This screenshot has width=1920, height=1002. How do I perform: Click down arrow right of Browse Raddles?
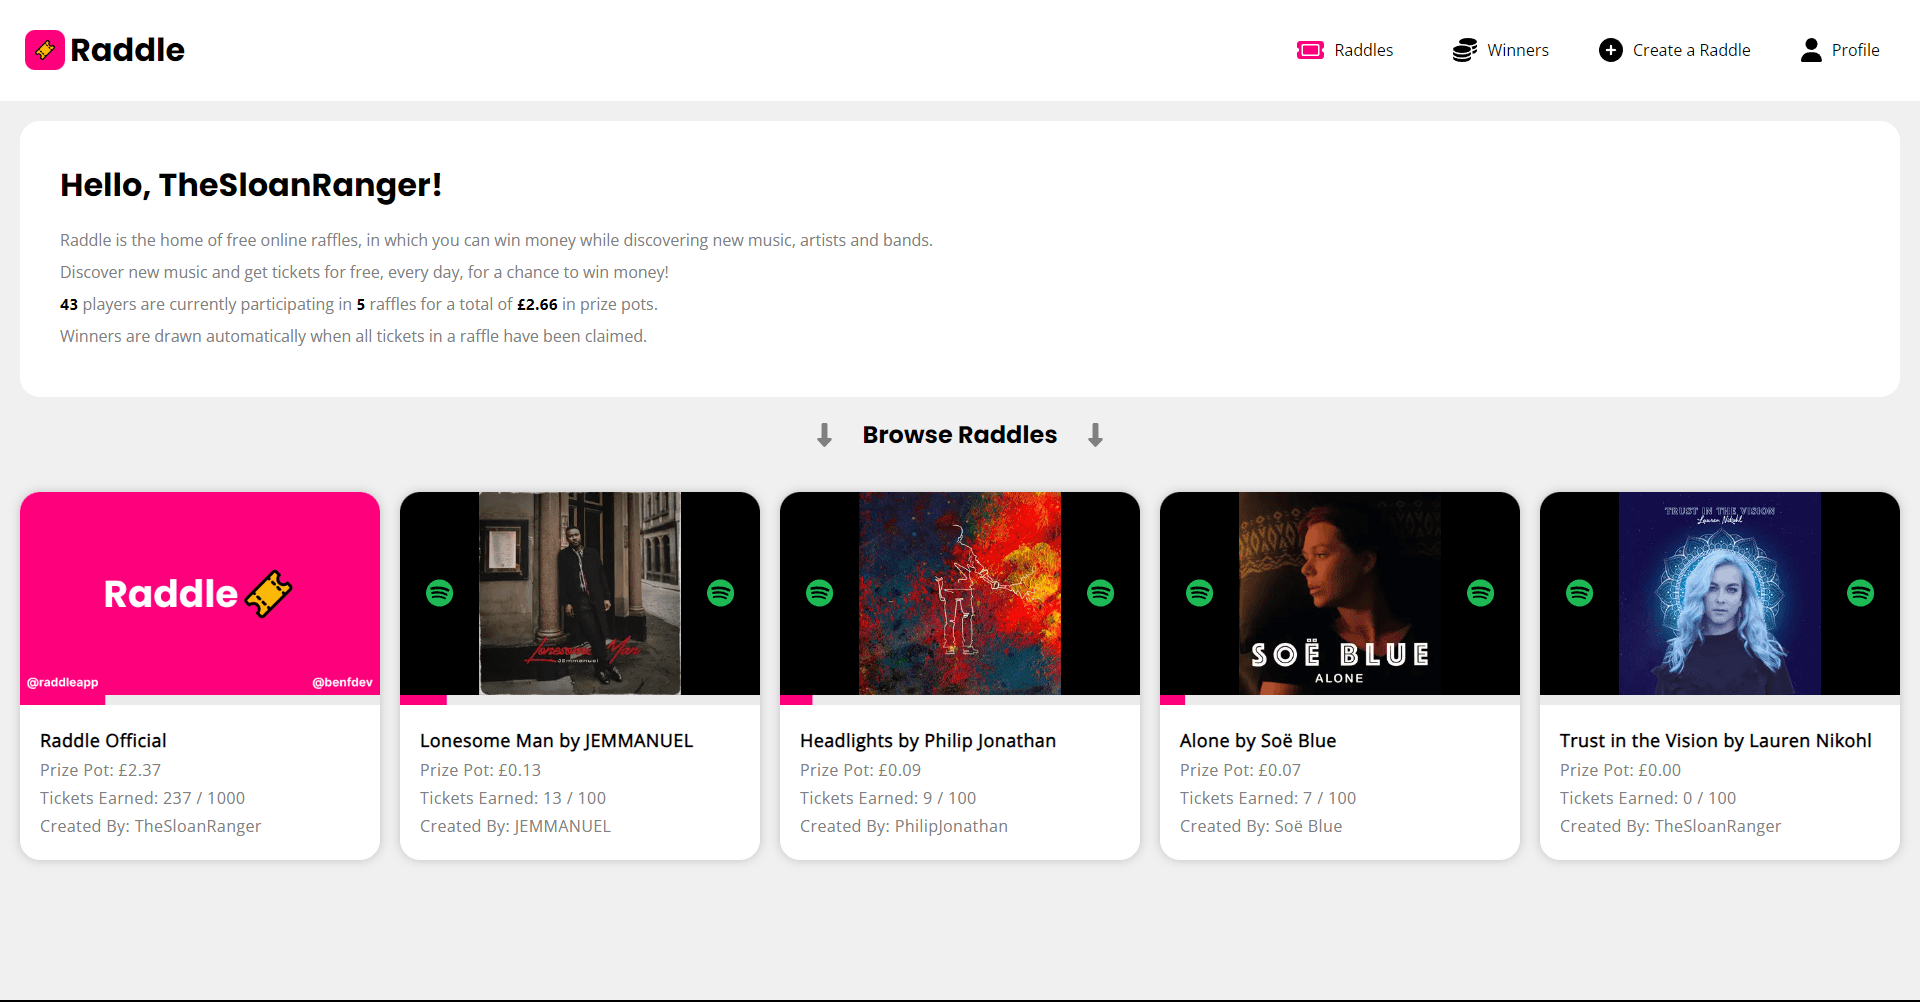click(1095, 435)
